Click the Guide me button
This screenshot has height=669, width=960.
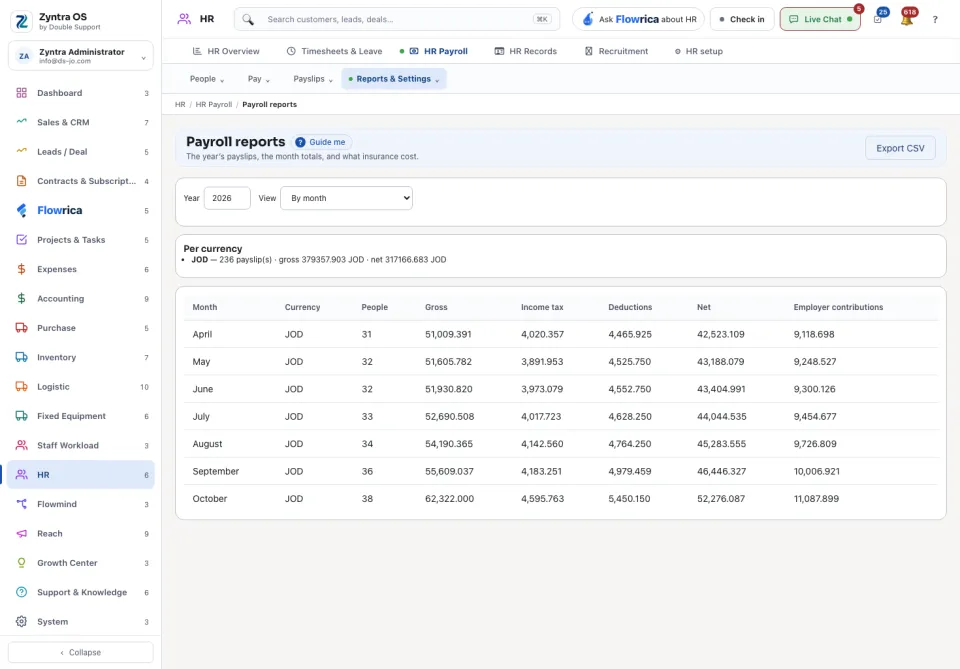pos(321,142)
